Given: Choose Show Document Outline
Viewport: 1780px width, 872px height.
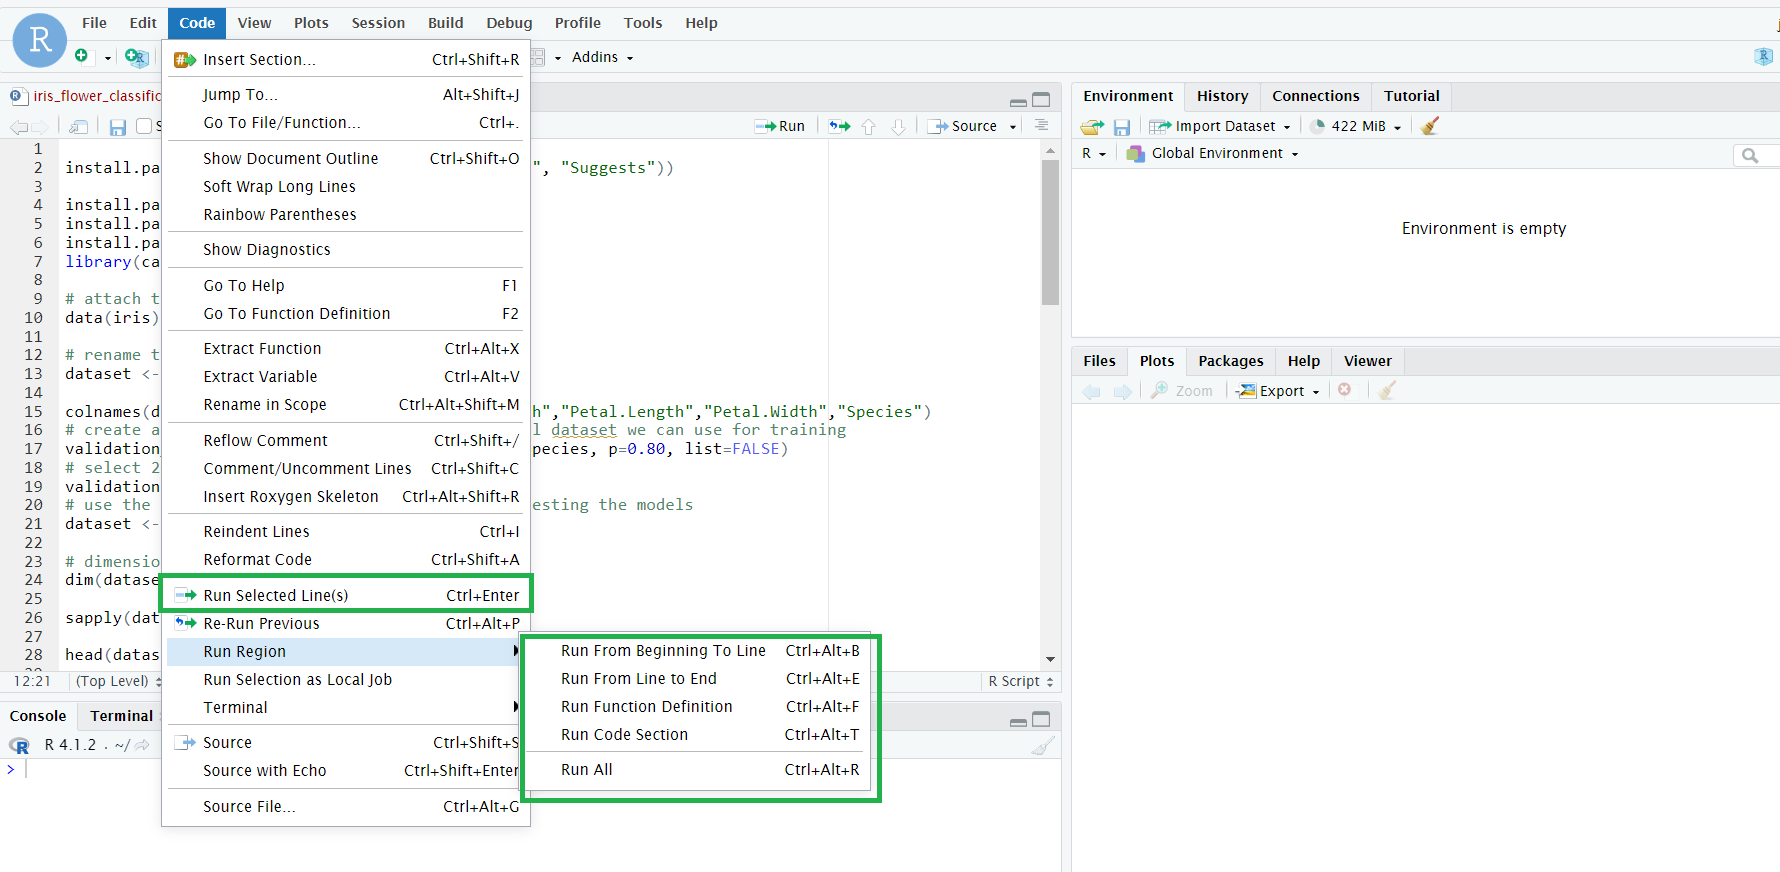Looking at the screenshot, I should 345,158.
